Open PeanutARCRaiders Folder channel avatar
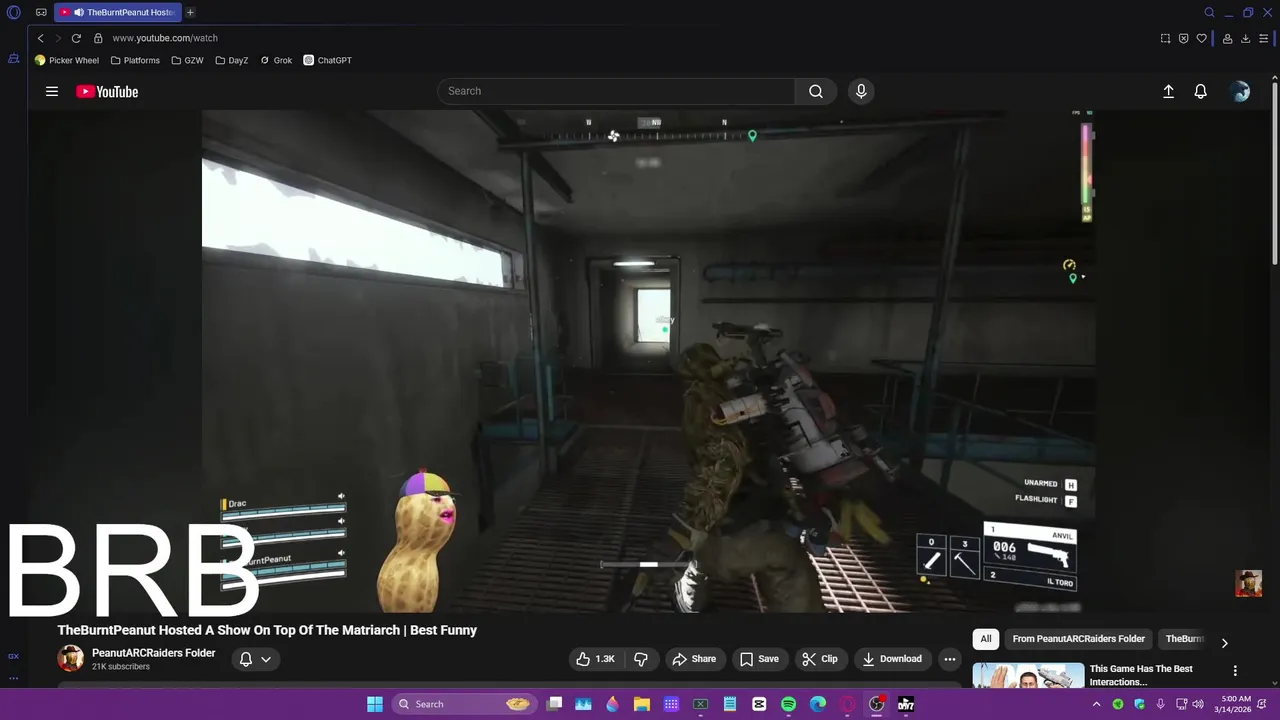The width and height of the screenshot is (1280, 720). 70,658
